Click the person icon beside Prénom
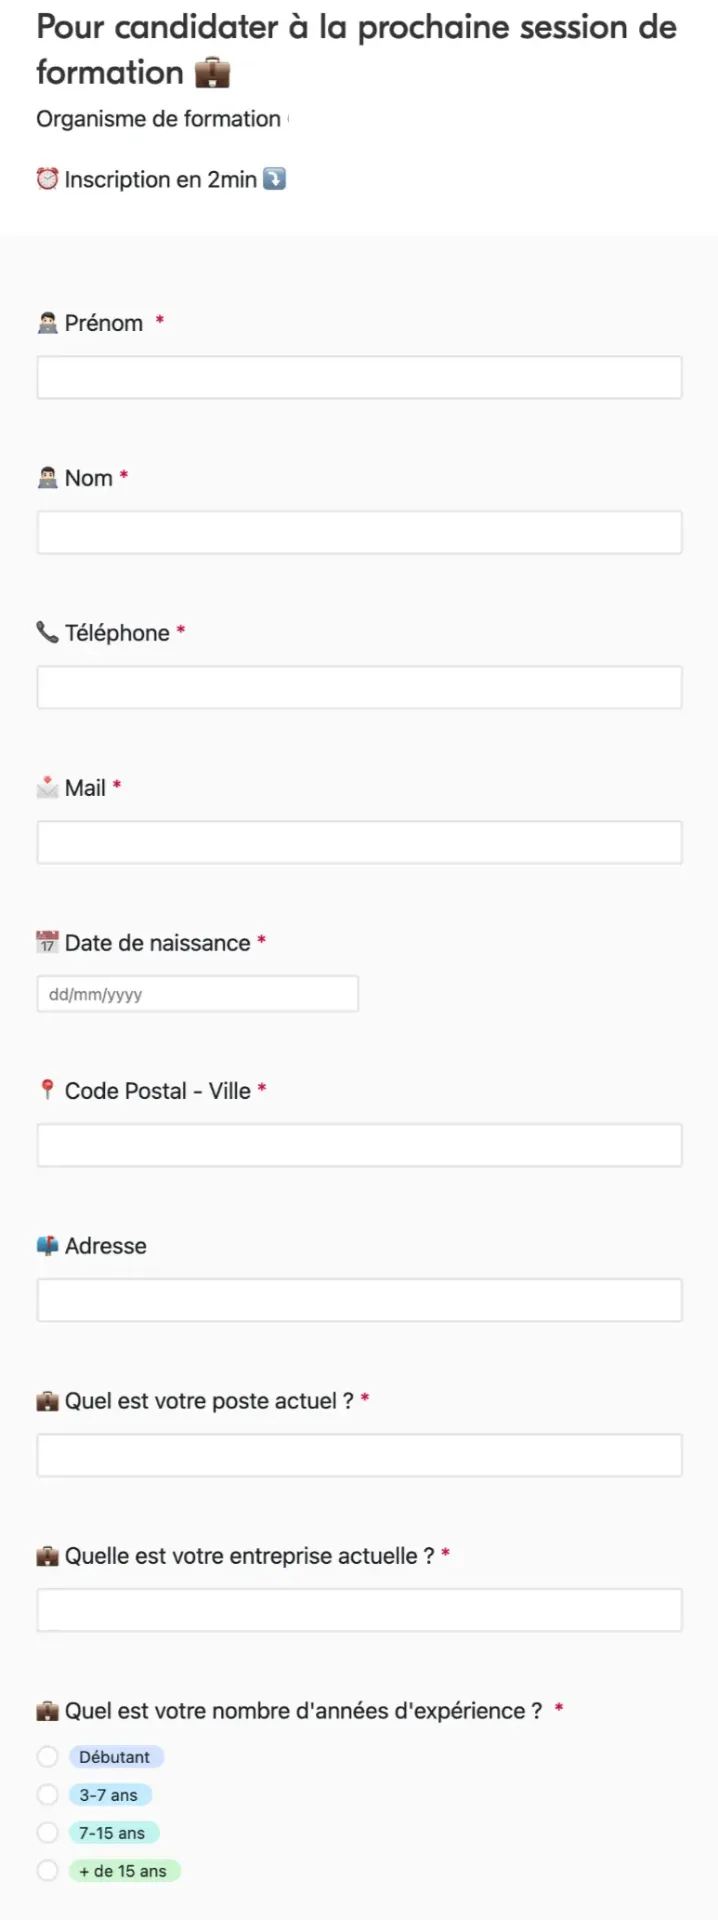This screenshot has width=718, height=1920. click(x=45, y=322)
